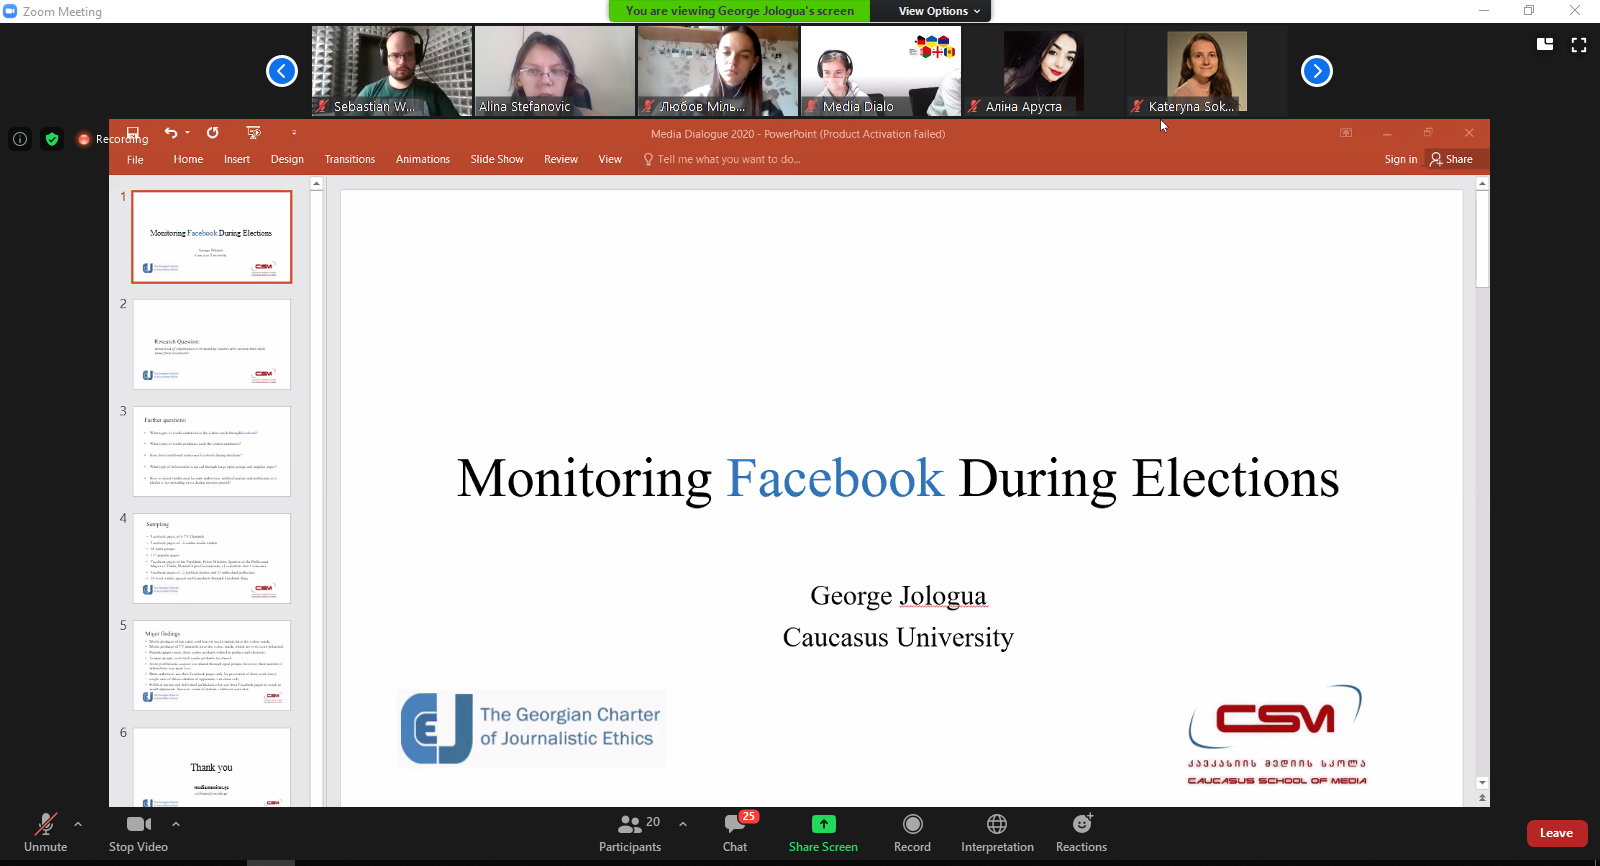
Task: Stop Video camera toggle
Action: [x=138, y=832]
